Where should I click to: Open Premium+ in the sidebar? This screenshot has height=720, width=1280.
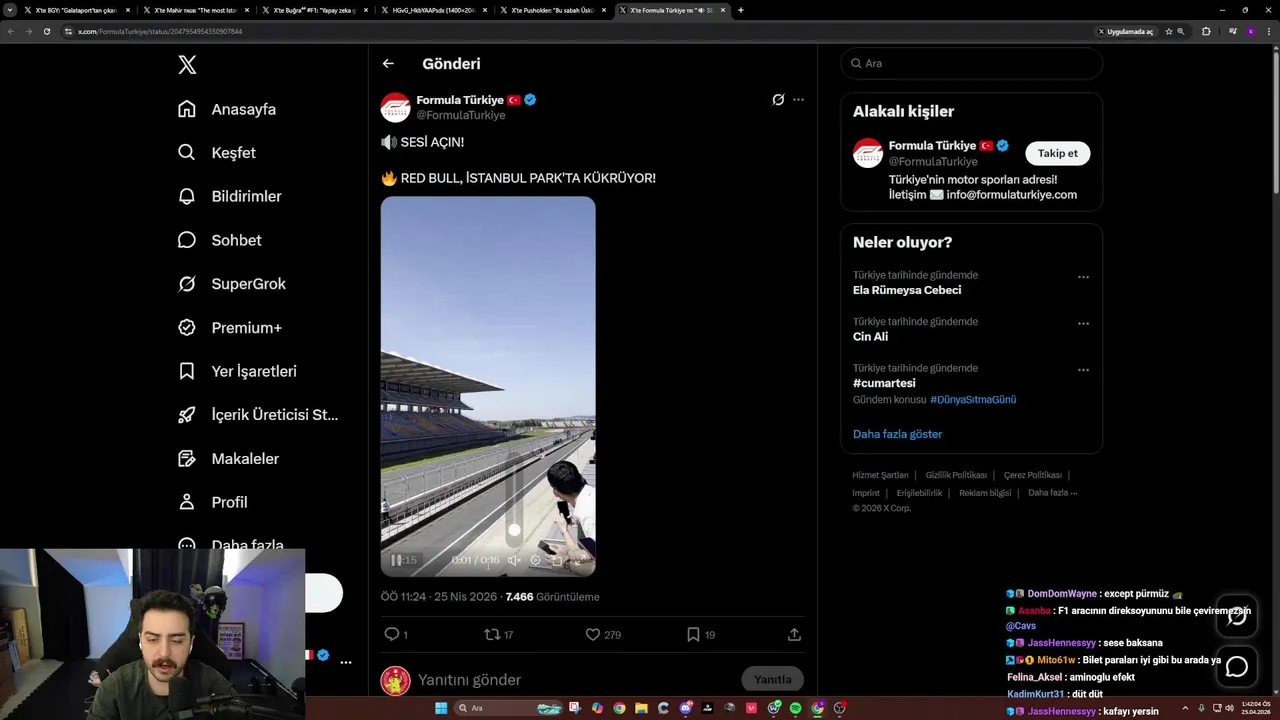(x=230, y=327)
